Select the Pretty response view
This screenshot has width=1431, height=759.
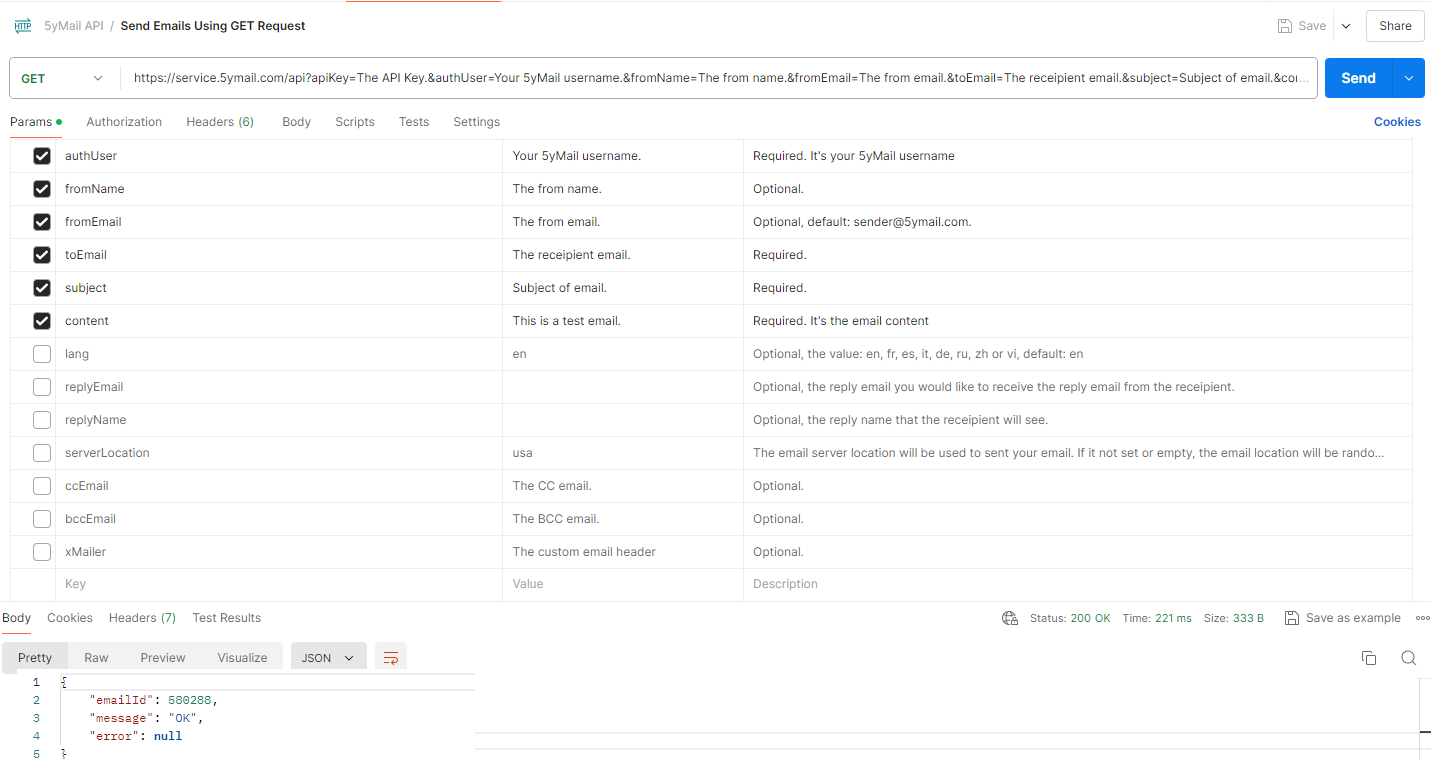[35, 657]
